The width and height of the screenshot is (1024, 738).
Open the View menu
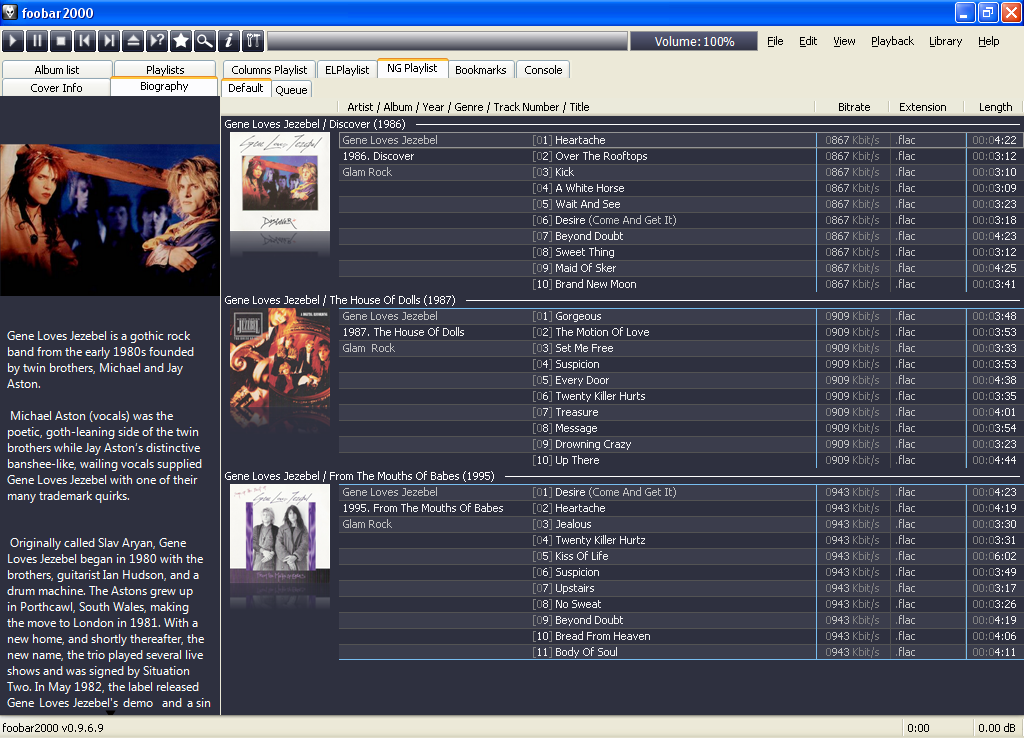[844, 41]
